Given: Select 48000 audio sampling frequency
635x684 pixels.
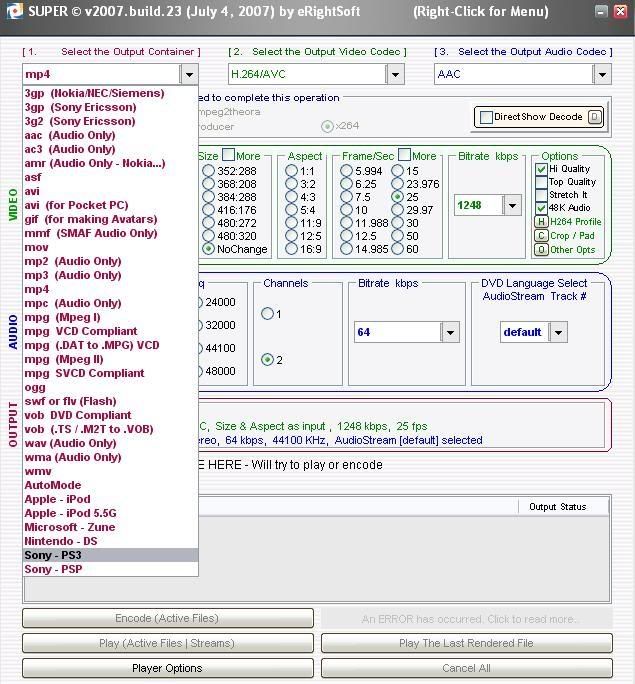Looking at the screenshot, I should pos(217,371).
